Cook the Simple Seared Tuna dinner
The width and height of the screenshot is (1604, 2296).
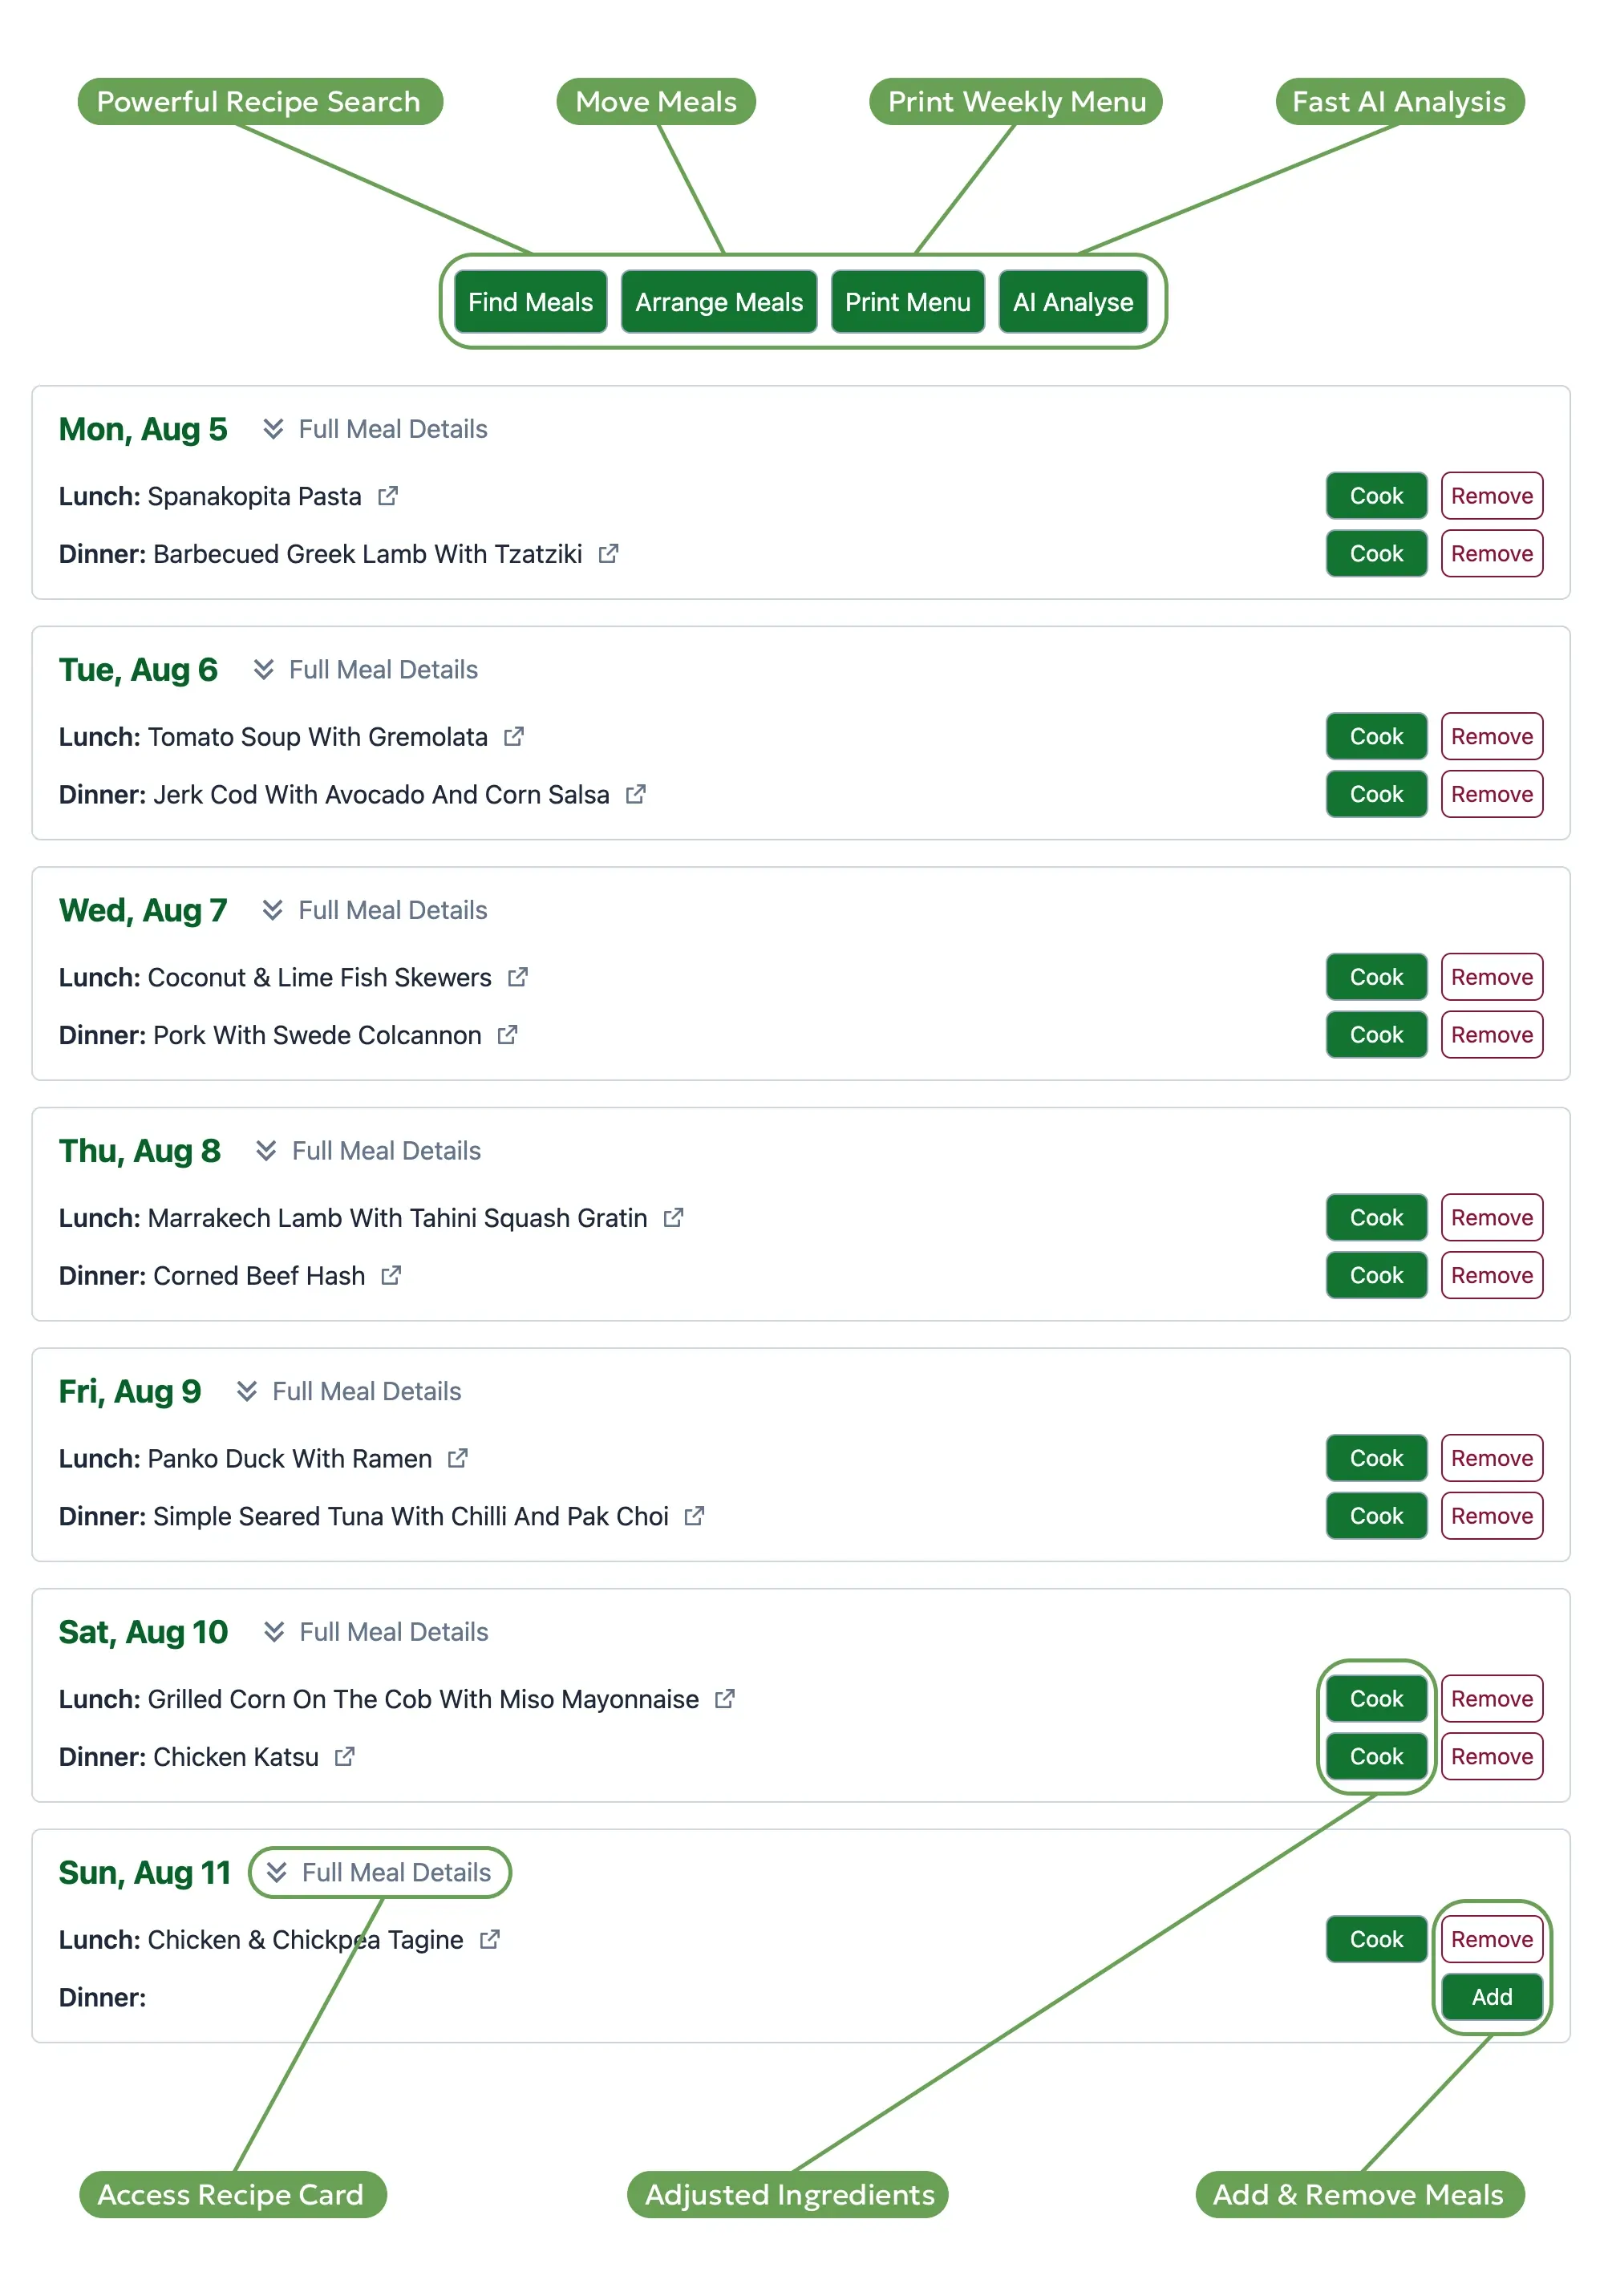tap(1376, 1516)
